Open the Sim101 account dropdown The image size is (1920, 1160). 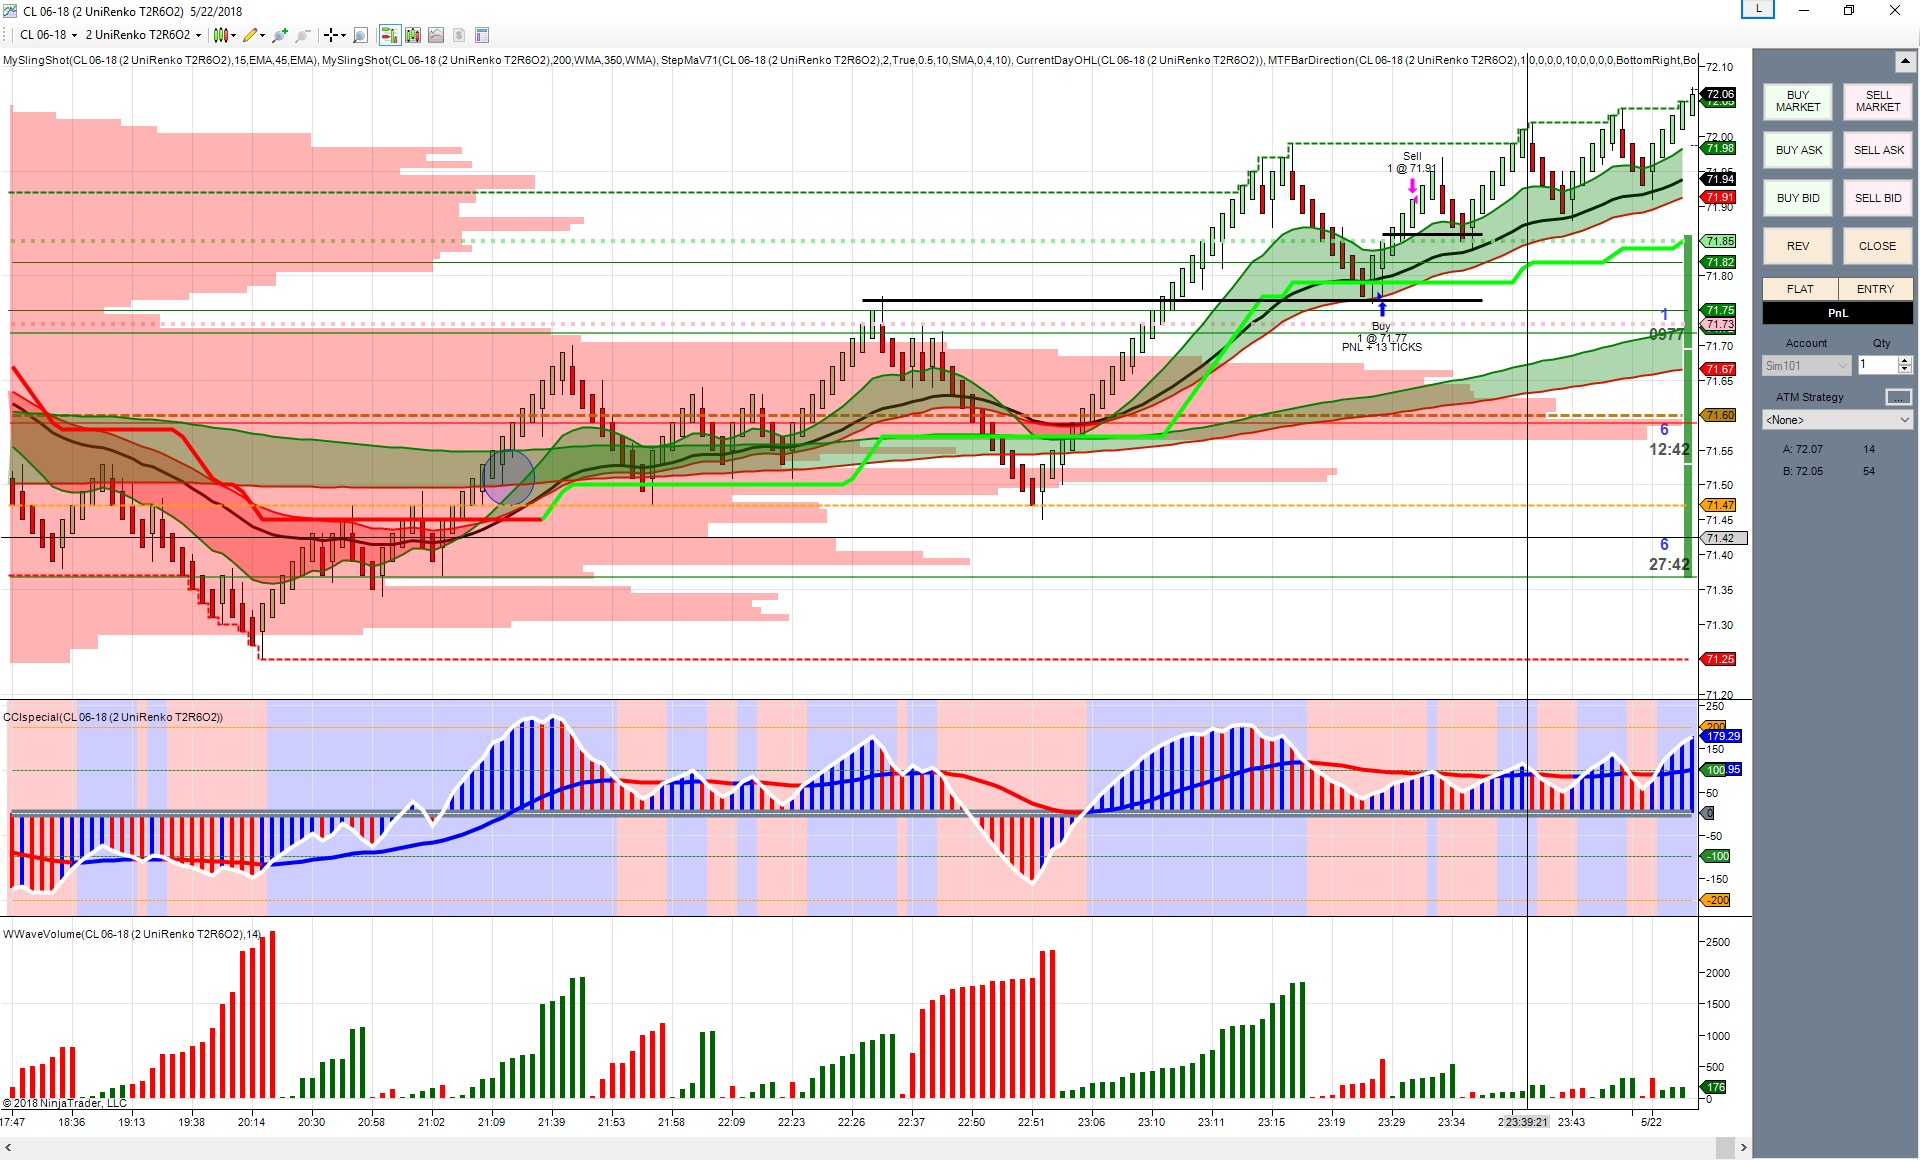1806,366
